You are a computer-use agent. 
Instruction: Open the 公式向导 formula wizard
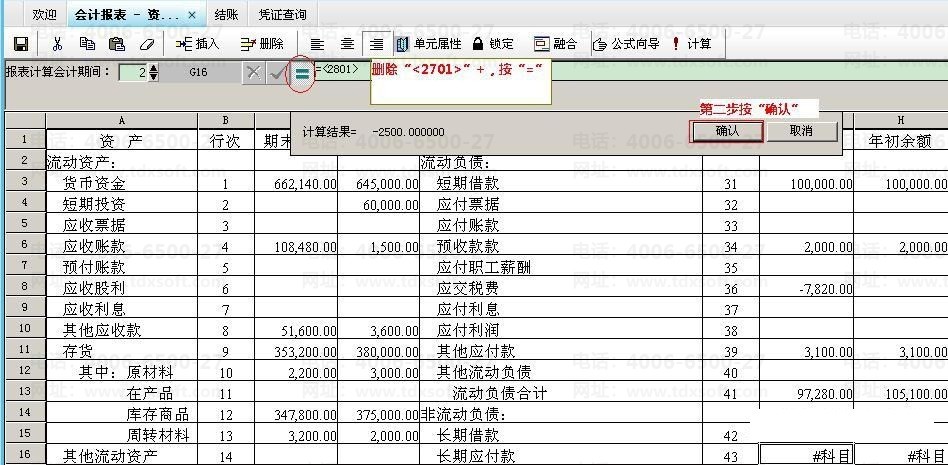626,44
